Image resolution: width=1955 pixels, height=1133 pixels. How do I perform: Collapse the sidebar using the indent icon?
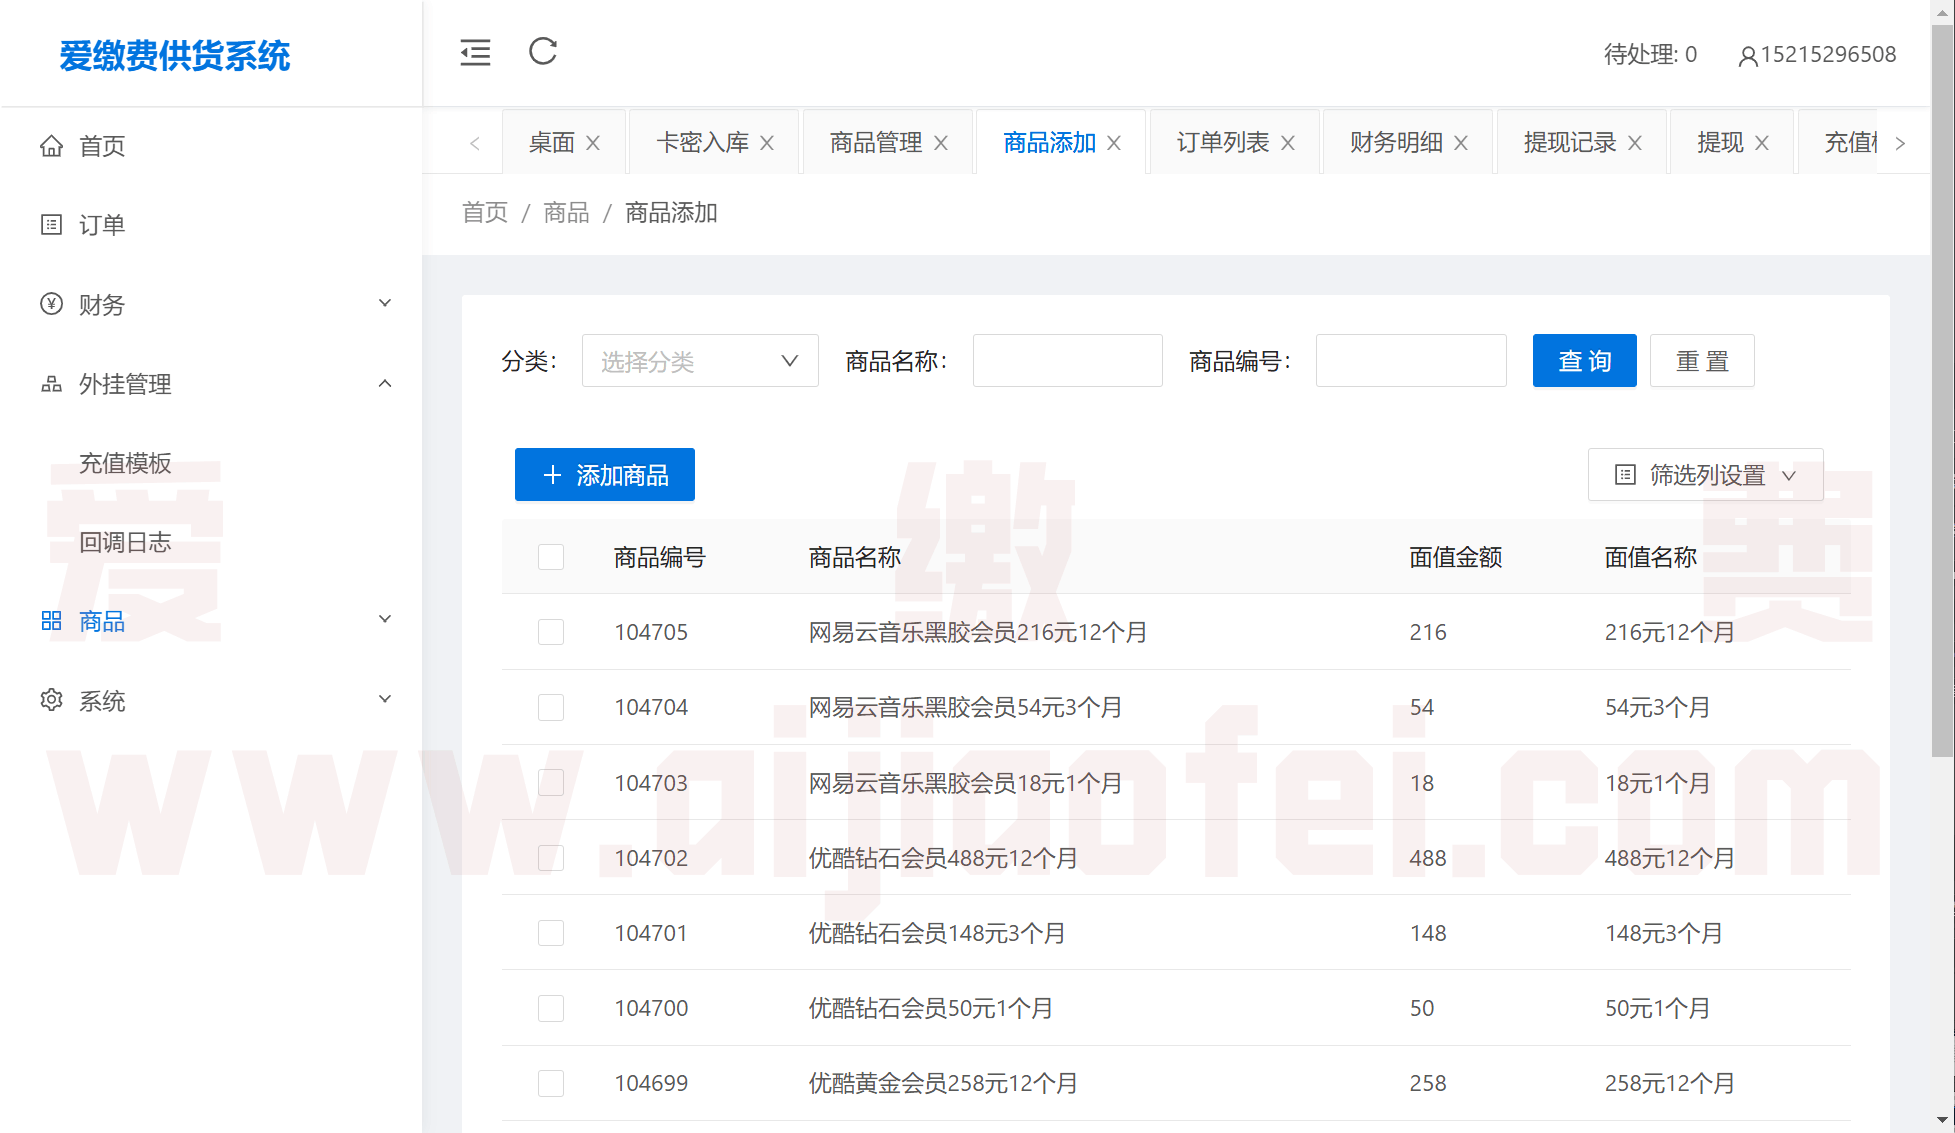(475, 53)
